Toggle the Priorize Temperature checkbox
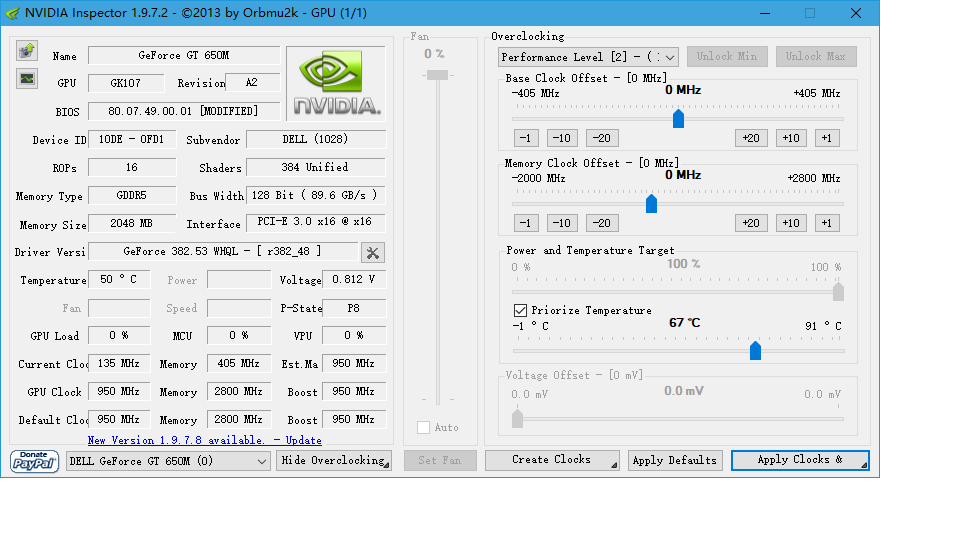 (x=520, y=310)
